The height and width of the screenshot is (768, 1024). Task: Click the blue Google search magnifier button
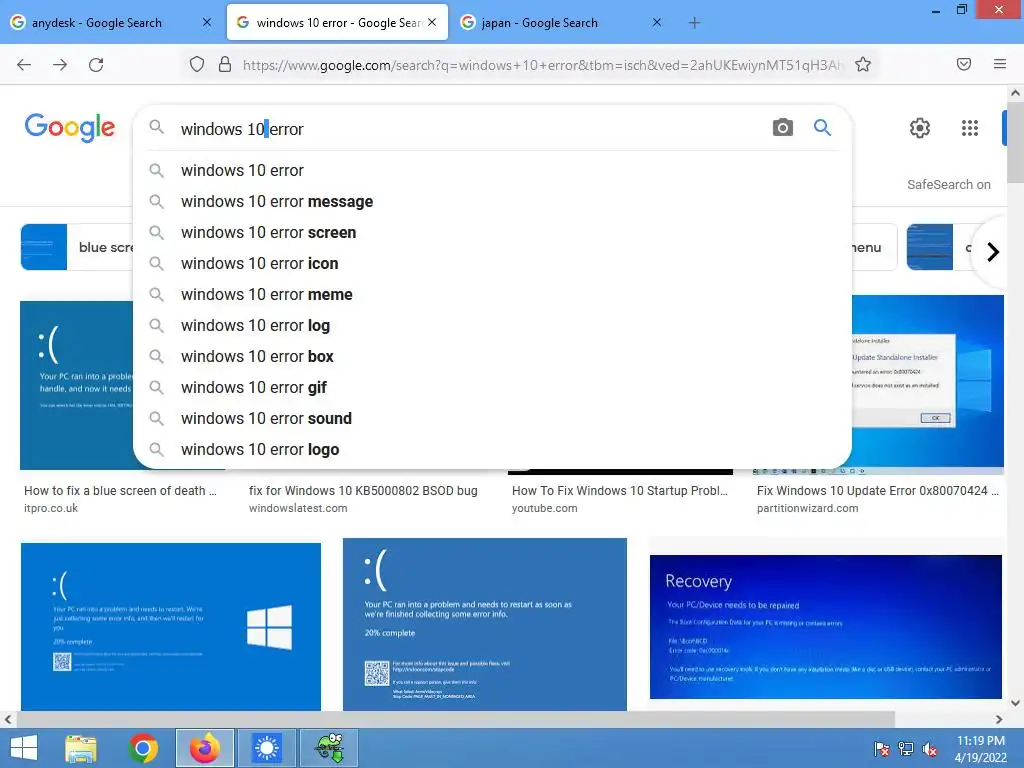822,127
